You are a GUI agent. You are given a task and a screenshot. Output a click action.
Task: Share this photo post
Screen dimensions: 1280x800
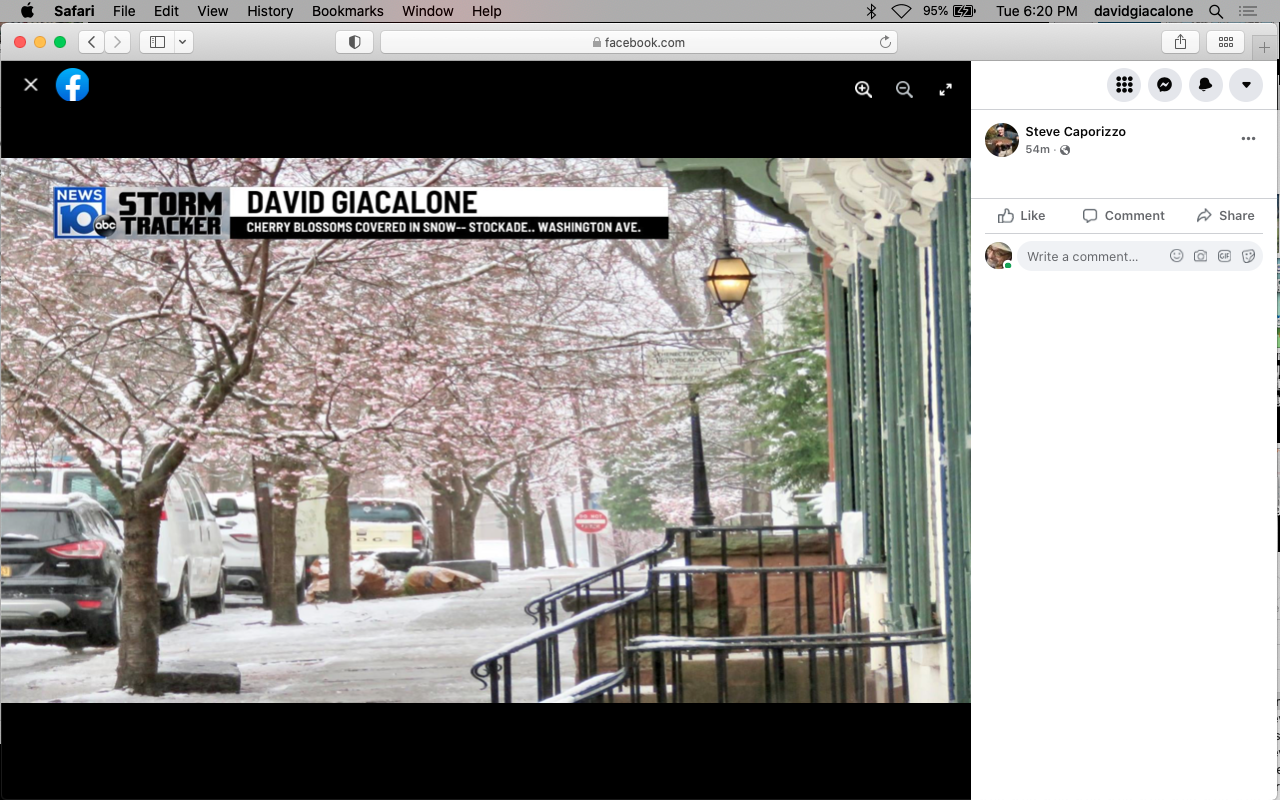click(x=1225, y=215)
